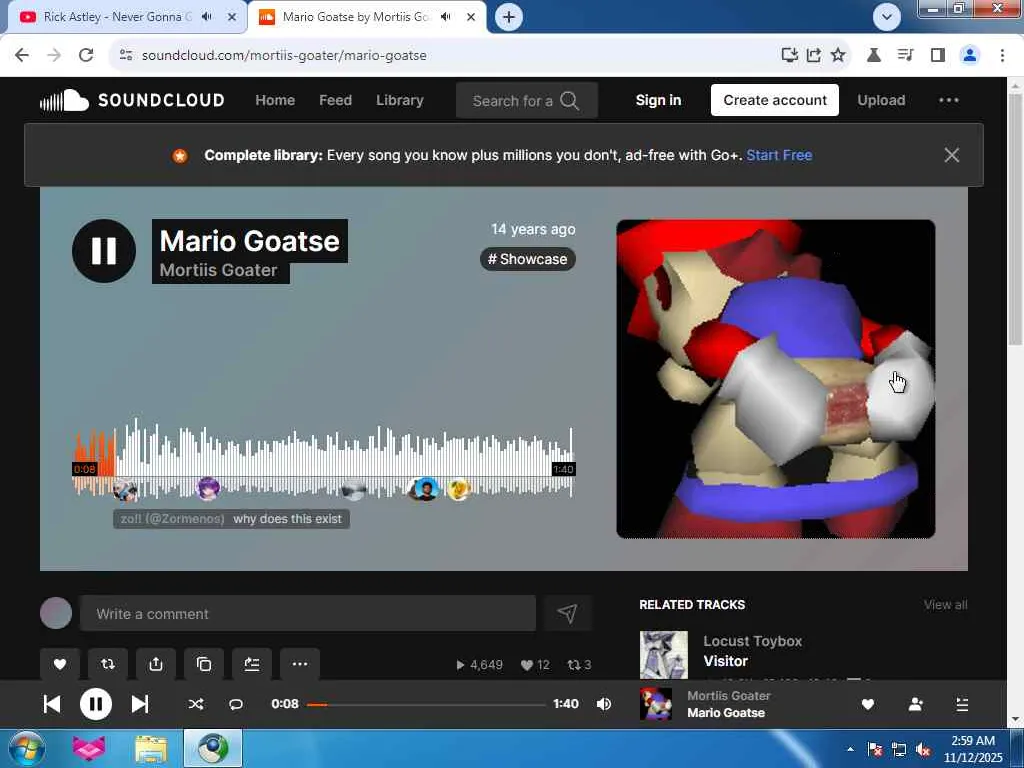
Task: Repost the track below the comment field
Action: tap(108, 664)
